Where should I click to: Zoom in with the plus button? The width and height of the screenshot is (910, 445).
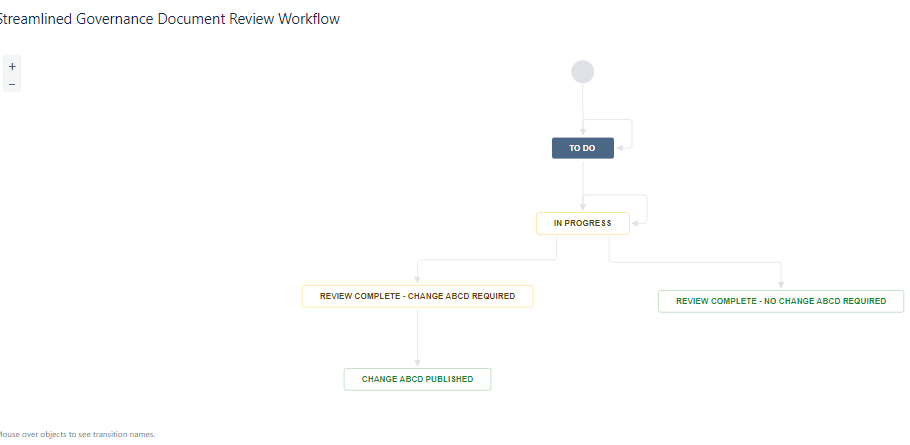pos(12,66)
